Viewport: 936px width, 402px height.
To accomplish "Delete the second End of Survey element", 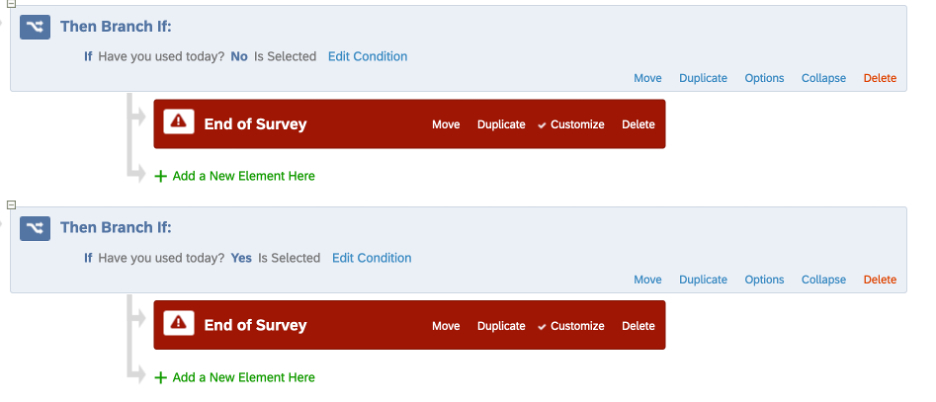I will (x=638, y=326).
